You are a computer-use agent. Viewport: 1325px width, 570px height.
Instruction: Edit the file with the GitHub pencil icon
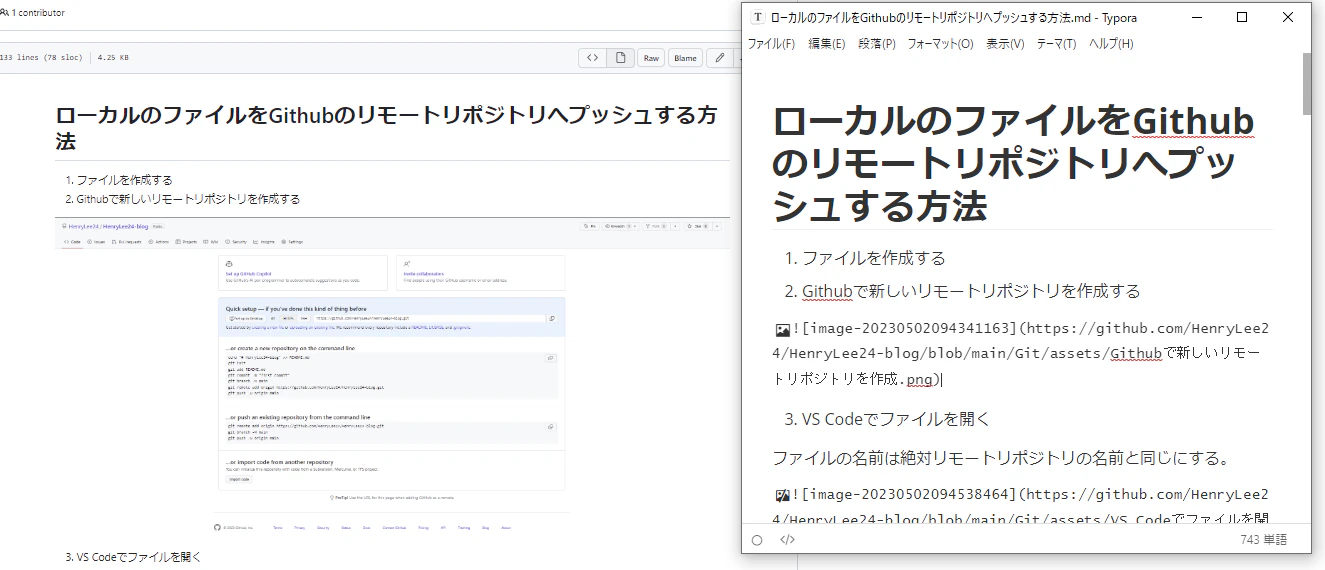719,58
